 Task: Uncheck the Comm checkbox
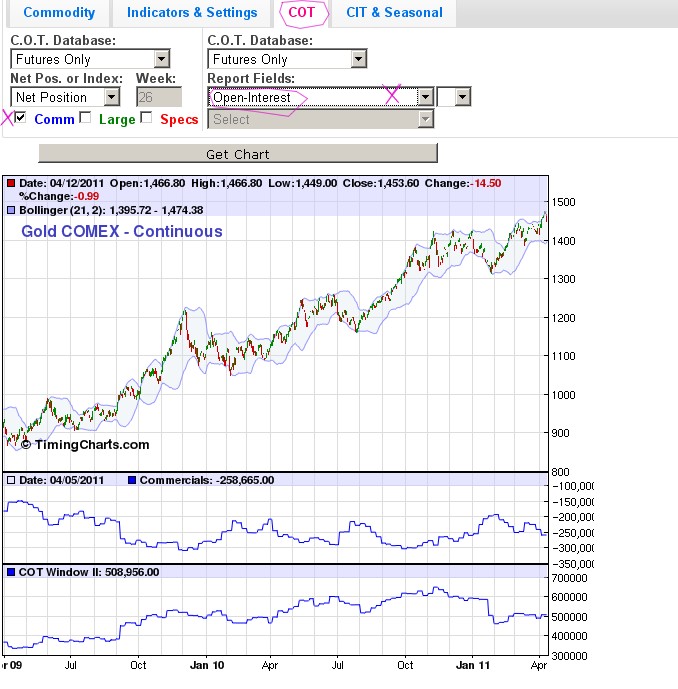(20, 117)
